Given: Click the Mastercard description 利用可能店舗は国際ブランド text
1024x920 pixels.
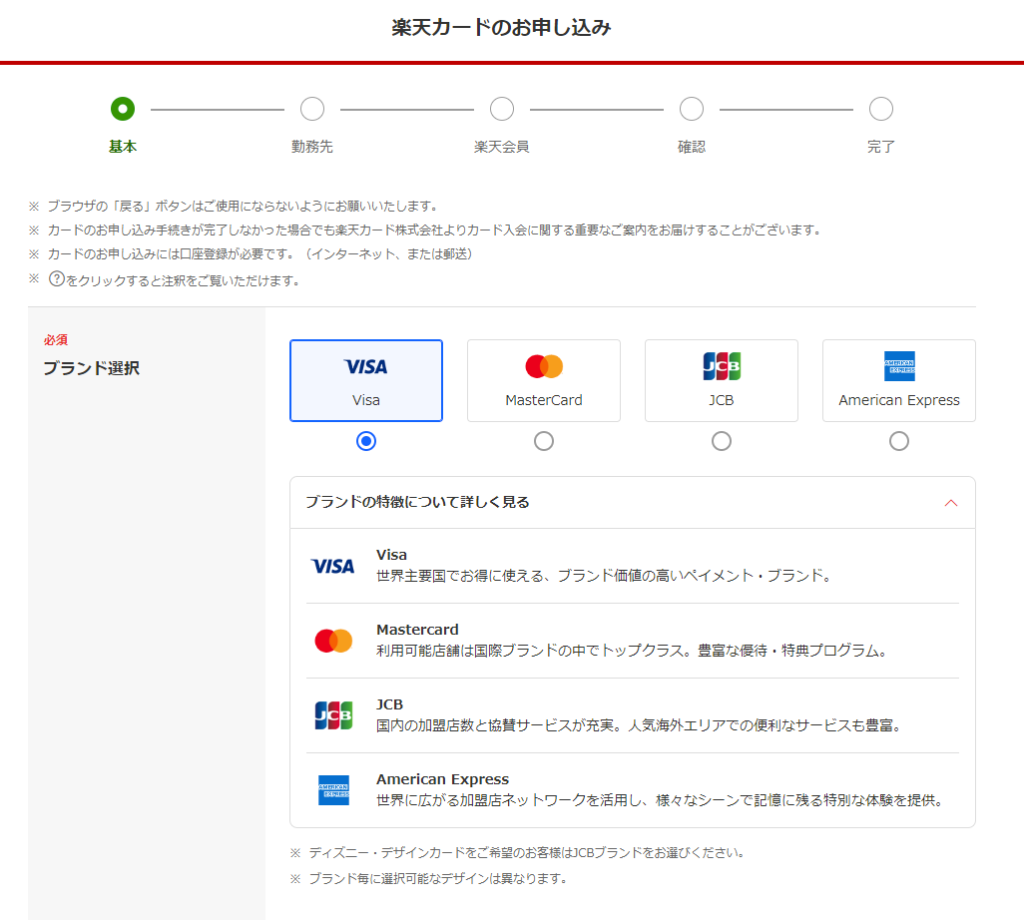Looking at the screenshot, I should [x=632, y=651].
